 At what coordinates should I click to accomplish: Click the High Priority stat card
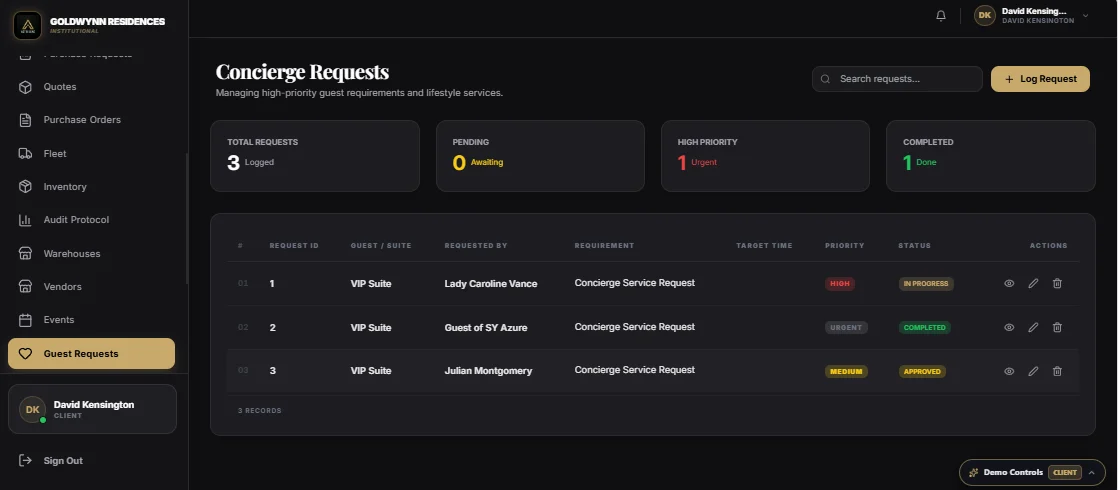tap(765, 156)
